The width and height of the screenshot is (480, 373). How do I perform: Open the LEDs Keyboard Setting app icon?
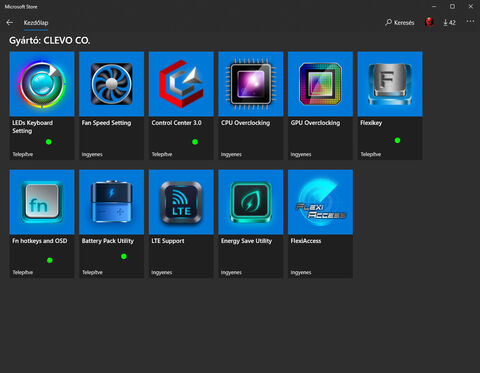point(42,84)
